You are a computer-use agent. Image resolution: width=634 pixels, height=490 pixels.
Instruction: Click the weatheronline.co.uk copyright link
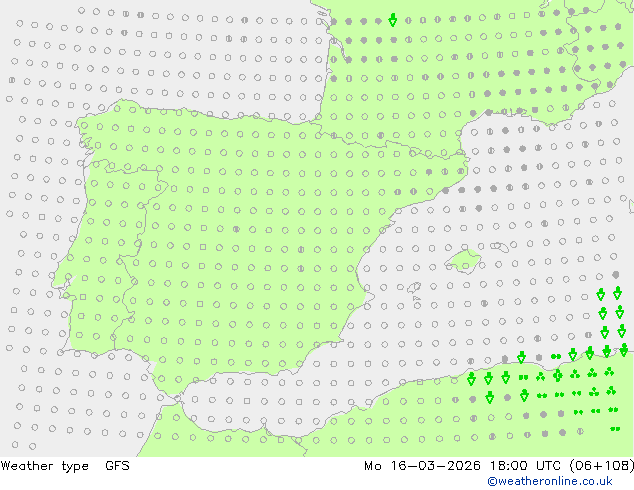click(550, 481)
